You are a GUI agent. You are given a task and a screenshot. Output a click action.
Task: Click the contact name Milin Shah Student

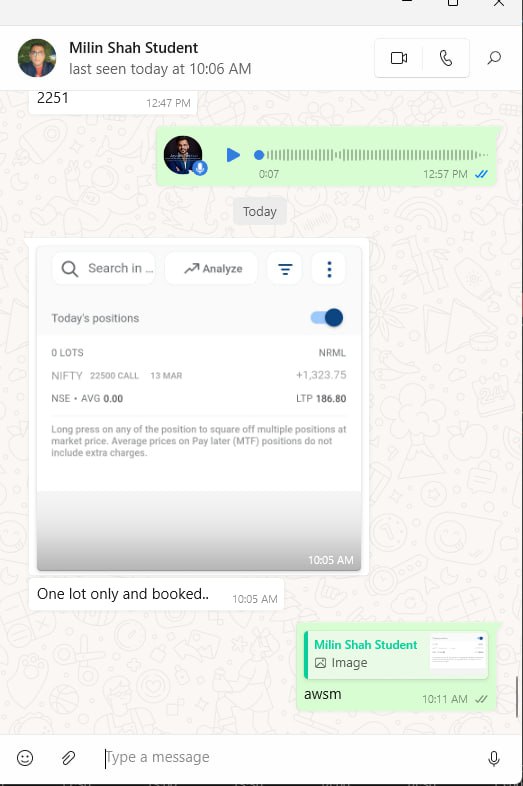tap(133, 48)
